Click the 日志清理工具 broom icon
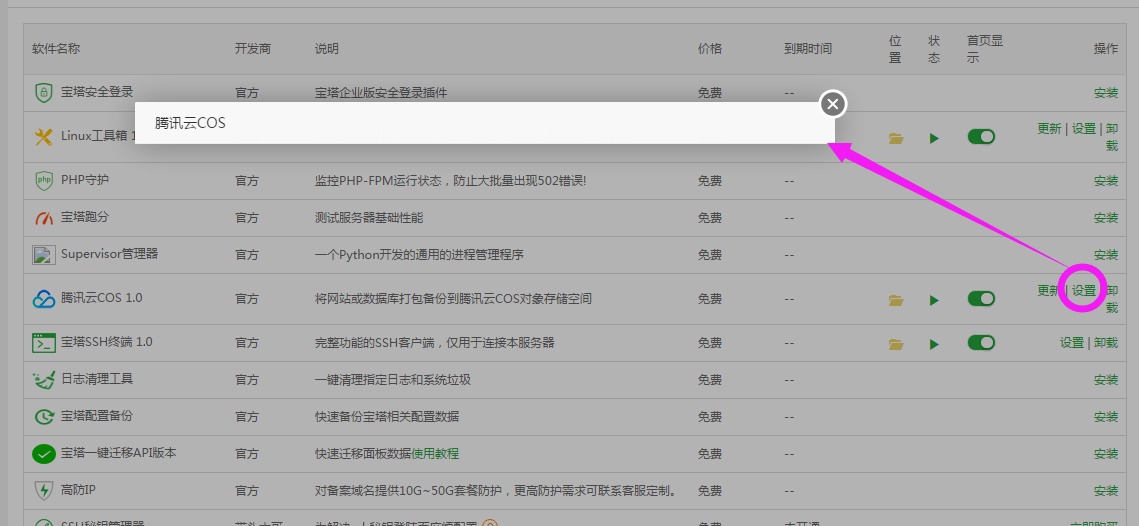This screenshot has height=526, width=1139. point(44,379)
